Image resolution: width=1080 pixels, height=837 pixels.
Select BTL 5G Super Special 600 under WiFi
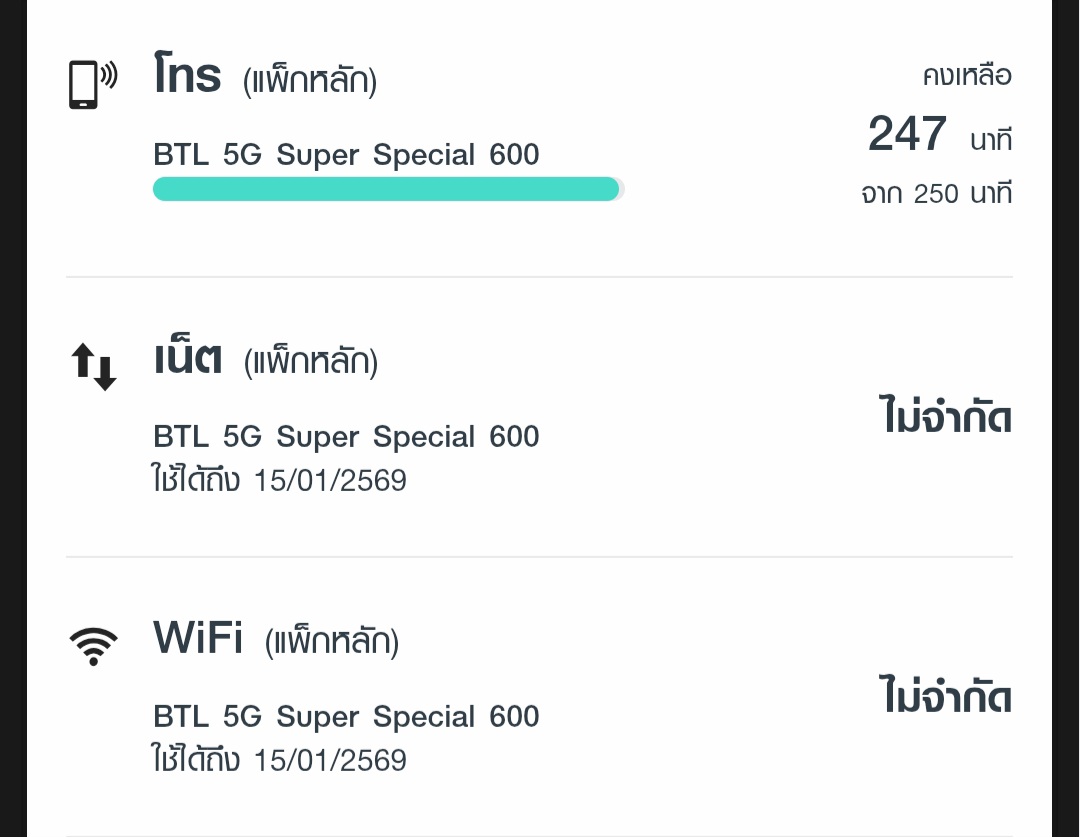tap(346, 717)
